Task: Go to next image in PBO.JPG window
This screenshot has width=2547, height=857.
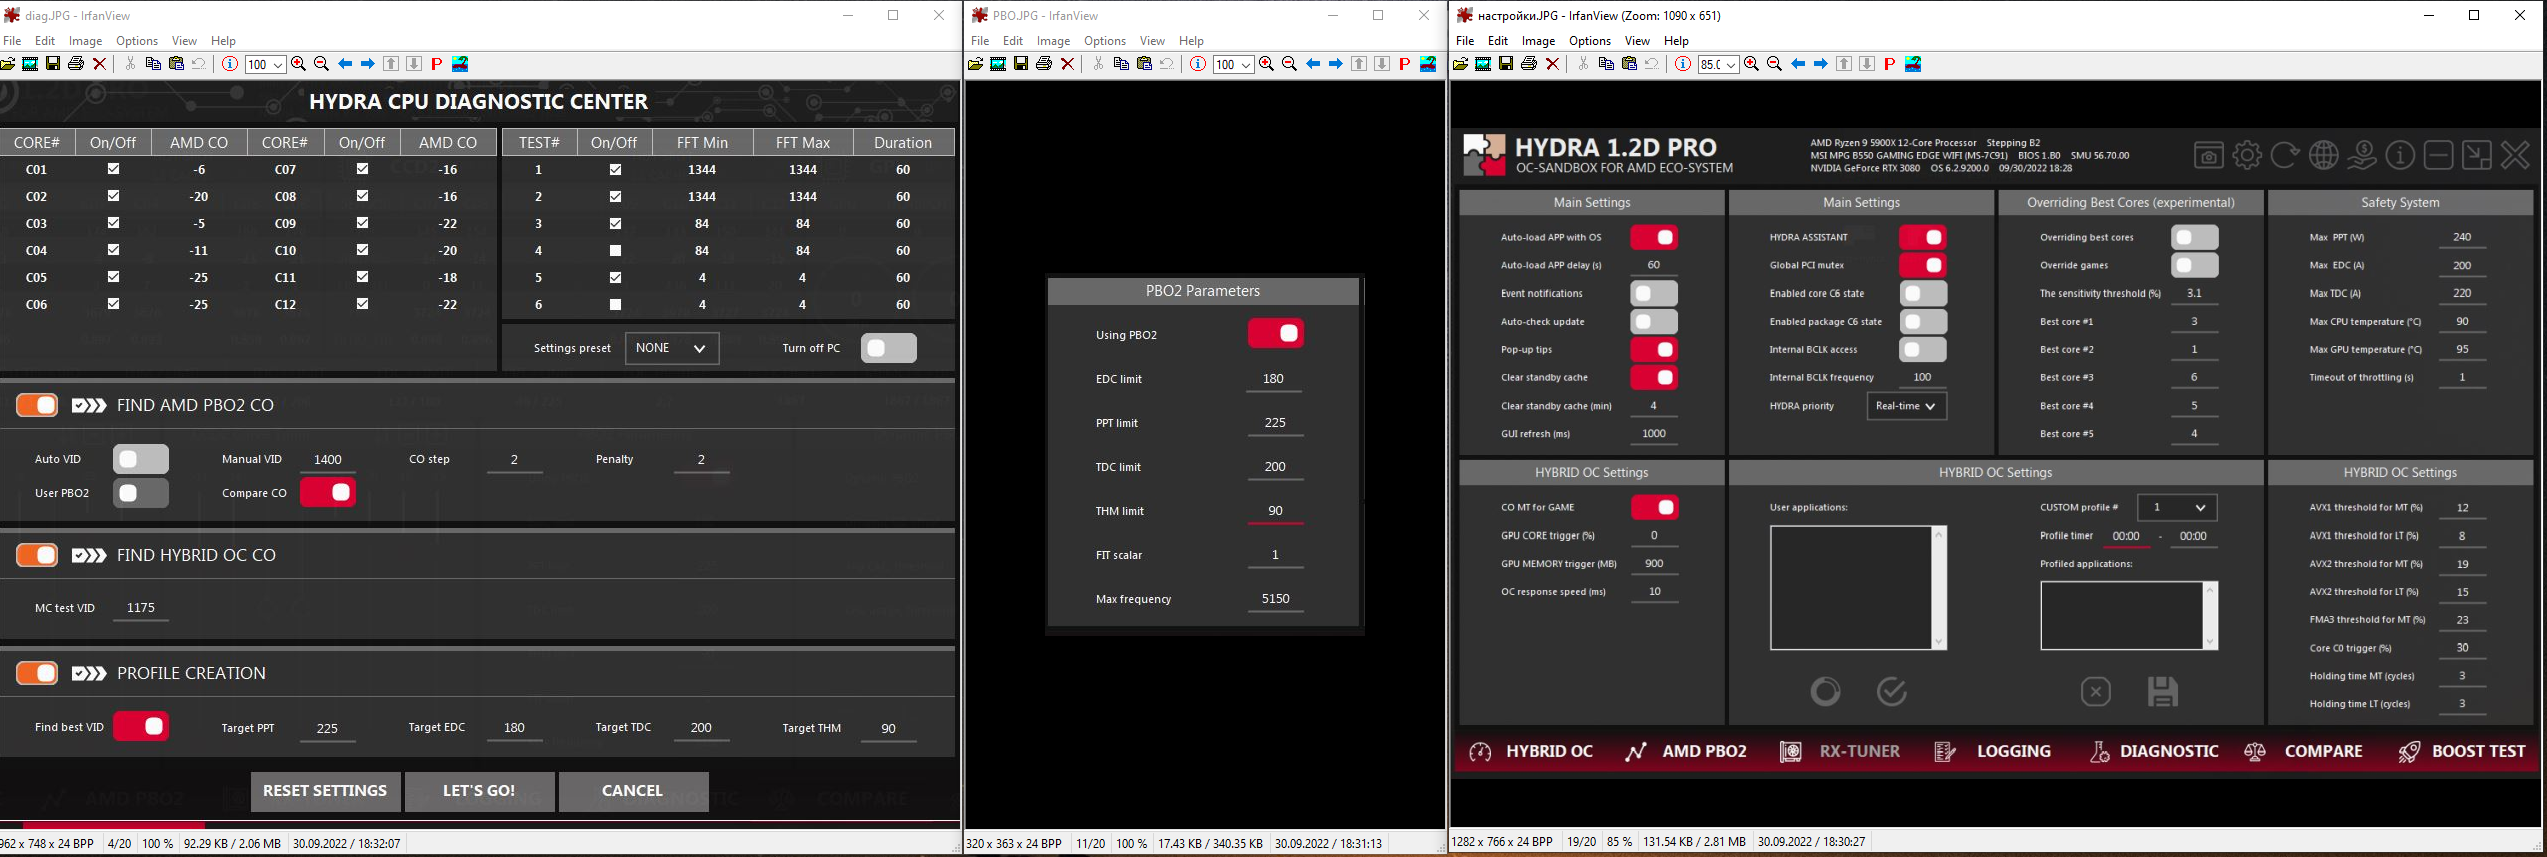Action: coord(1336,64)
